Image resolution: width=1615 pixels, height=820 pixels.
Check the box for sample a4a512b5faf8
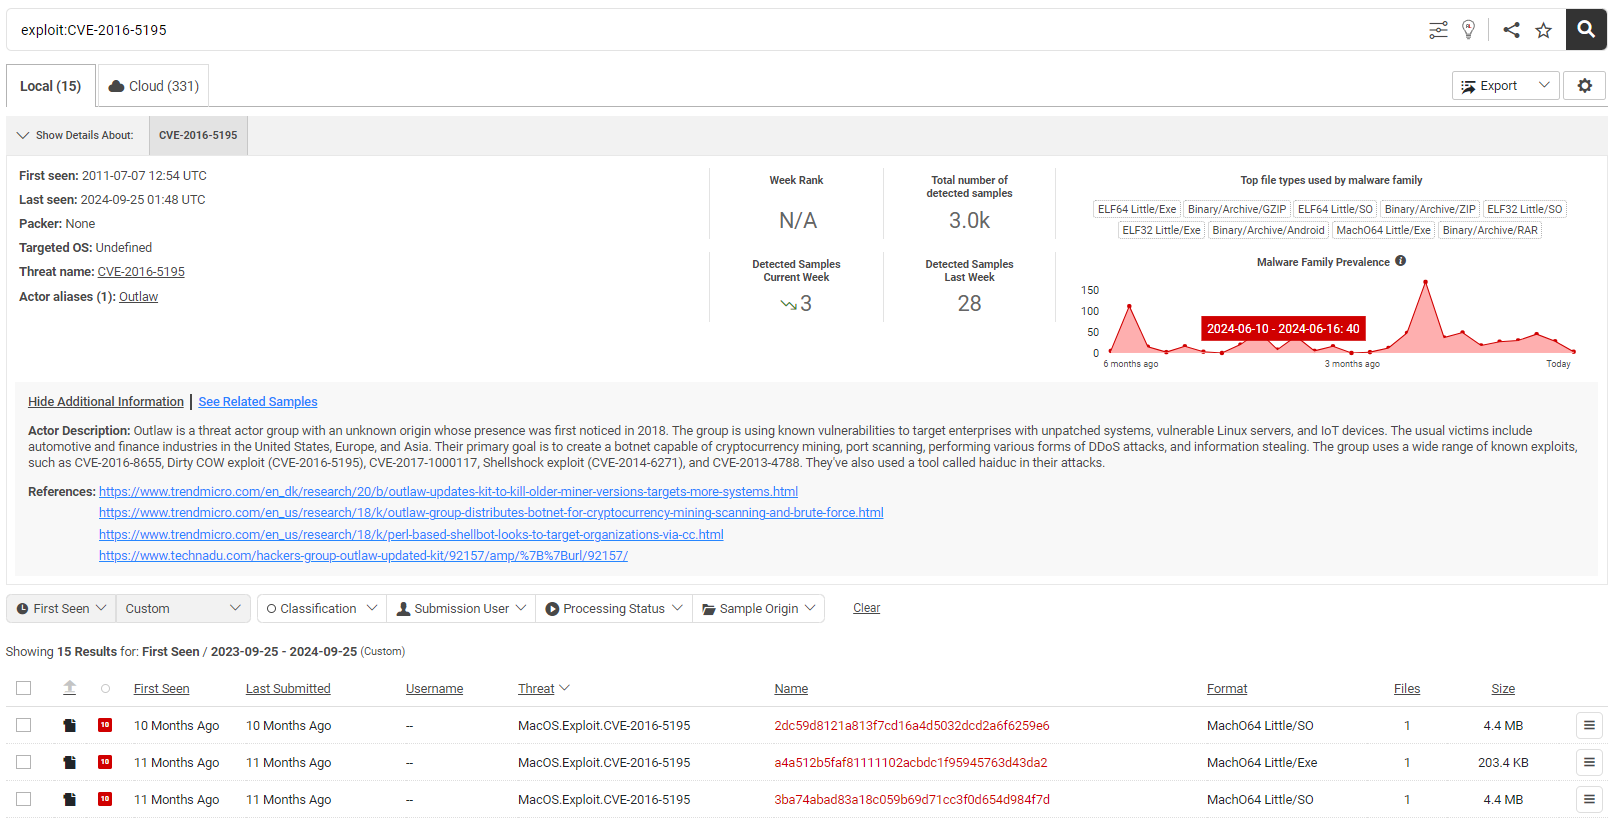[24, 763]
